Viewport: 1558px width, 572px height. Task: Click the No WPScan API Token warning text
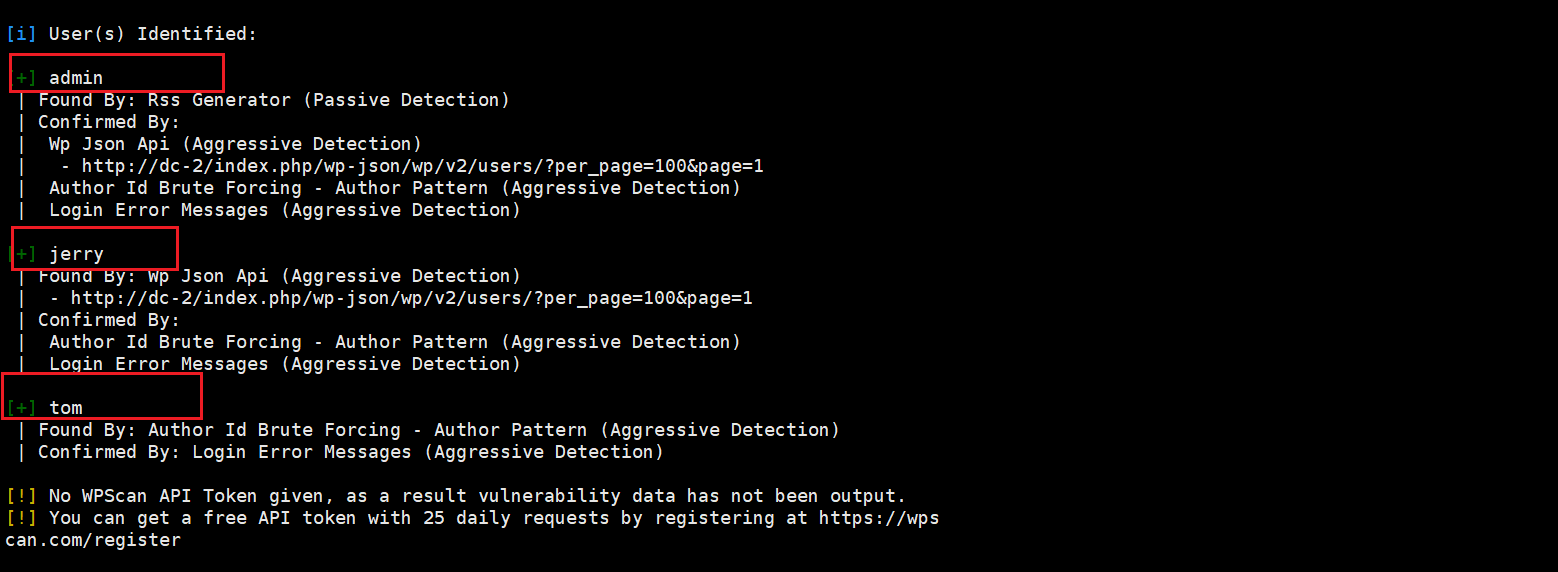477,496
